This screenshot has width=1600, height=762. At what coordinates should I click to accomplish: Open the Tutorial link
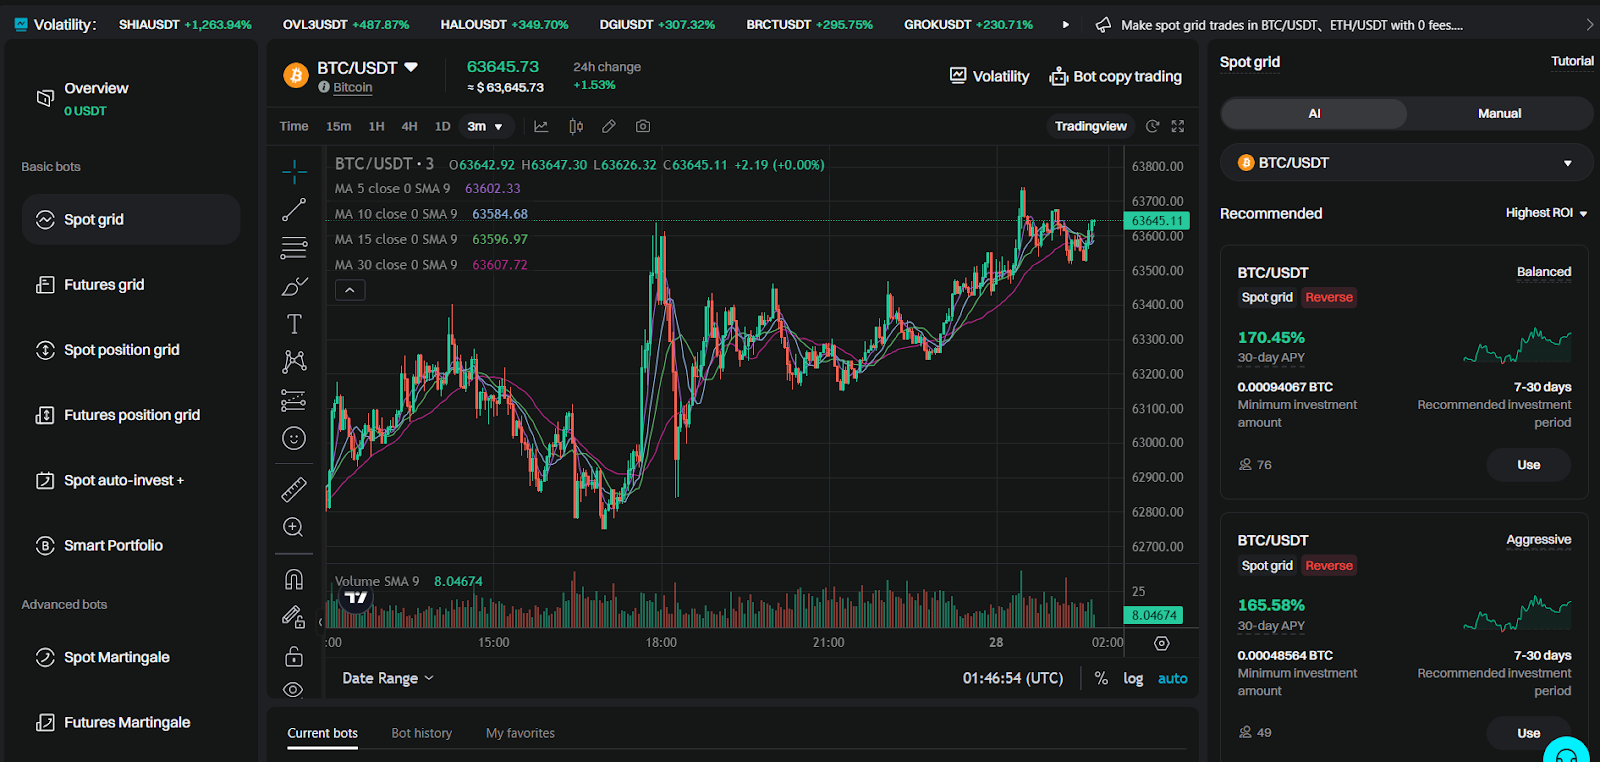point(1572,61)
